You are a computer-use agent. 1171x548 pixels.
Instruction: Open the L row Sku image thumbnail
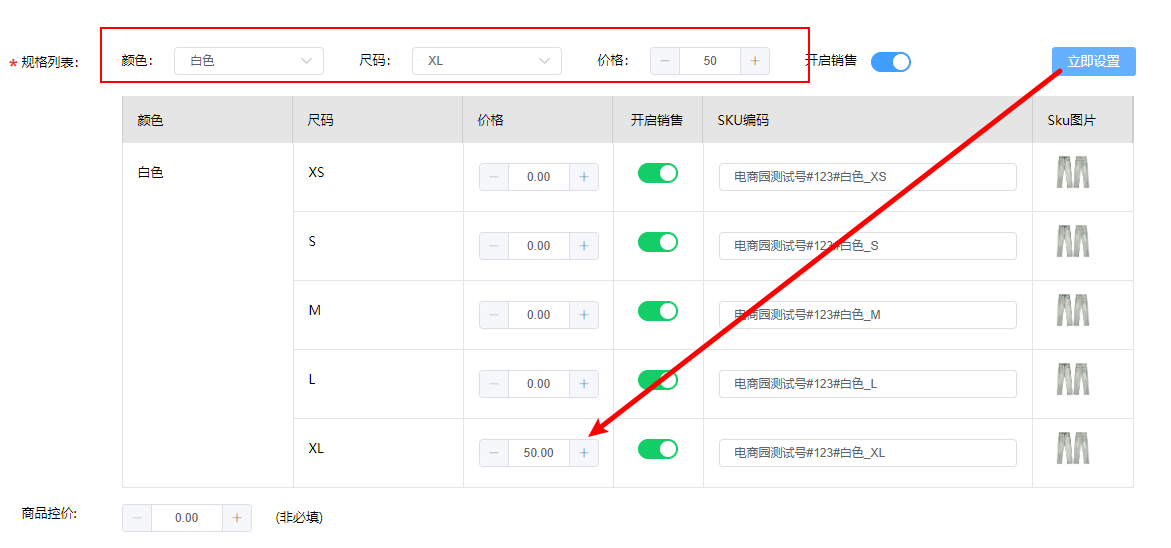(1072, 379)
